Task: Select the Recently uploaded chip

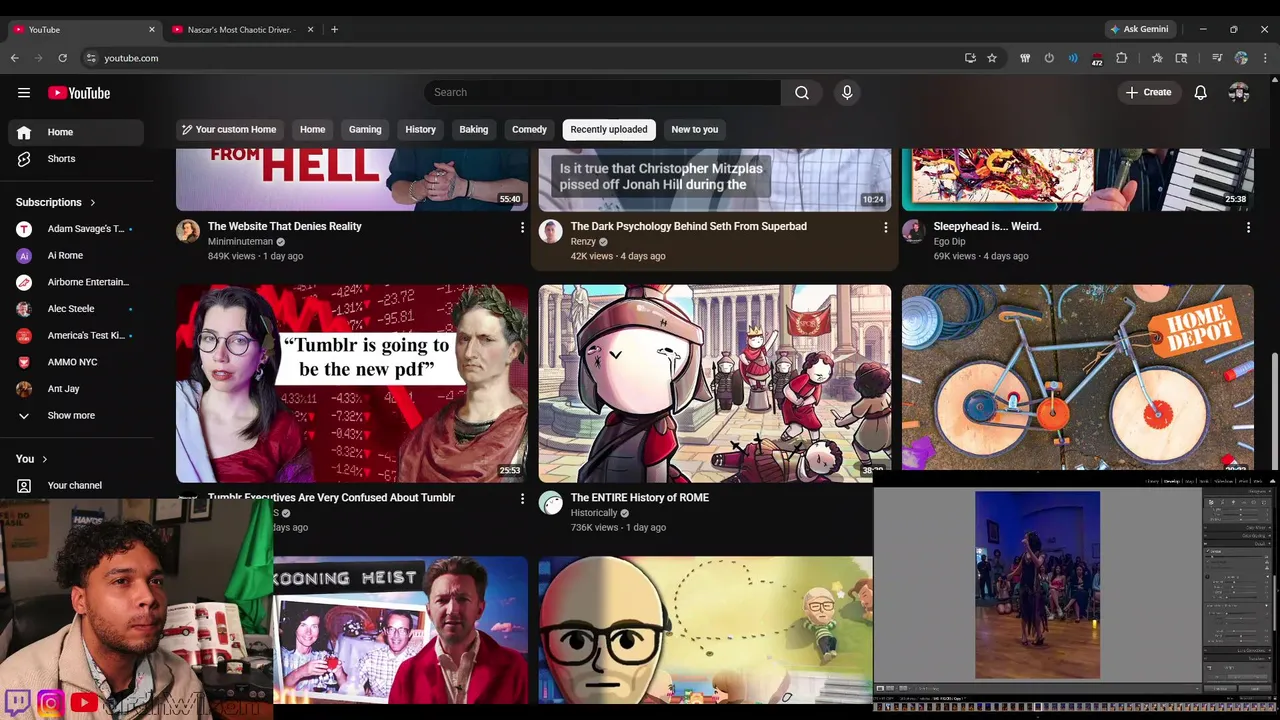Action: (x=609, y=129)
